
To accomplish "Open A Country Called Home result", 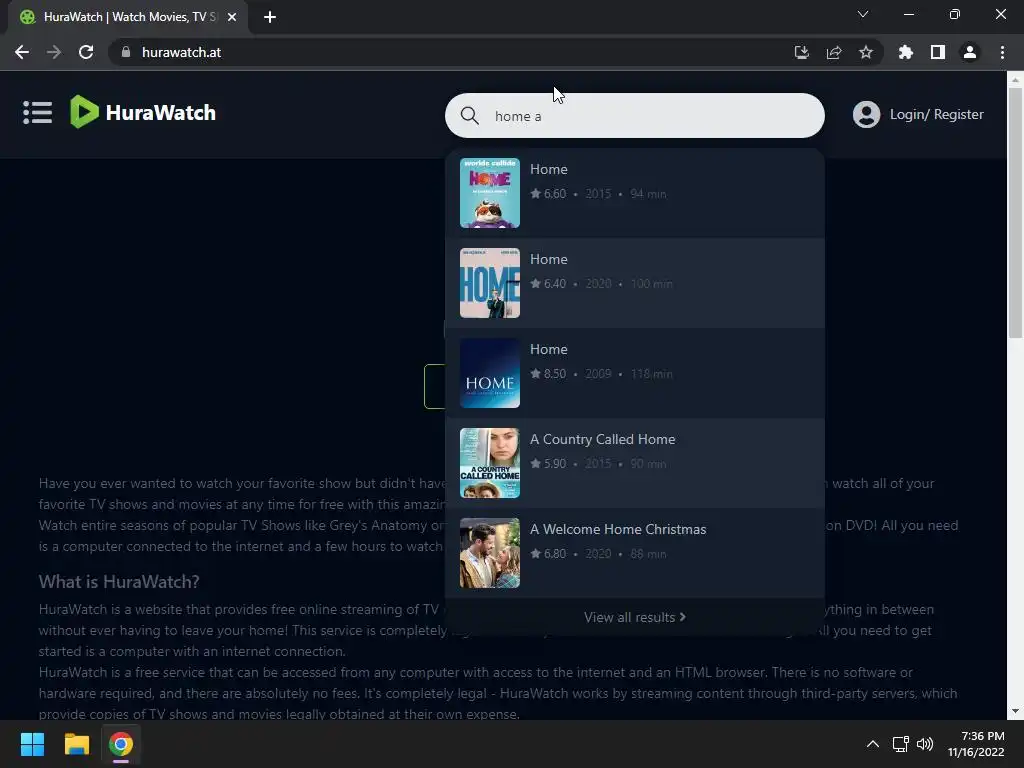I will tap(634, 463).
